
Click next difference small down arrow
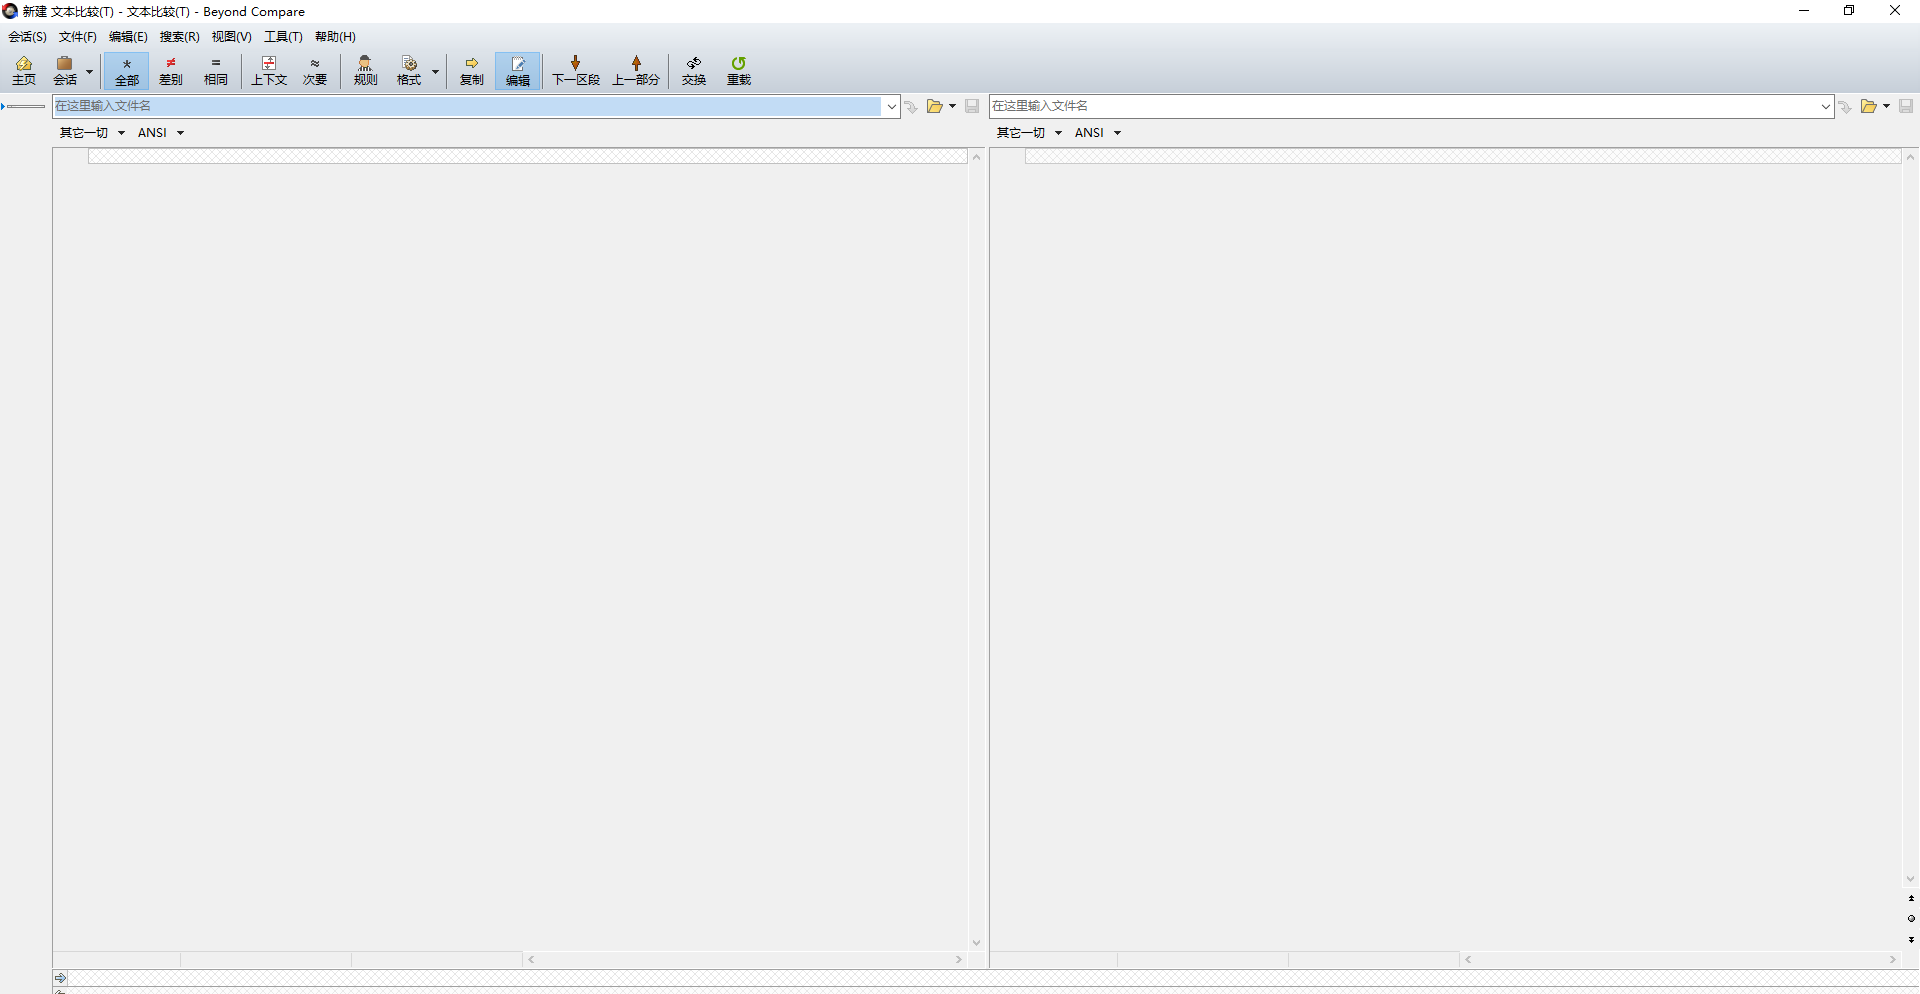1911,939
